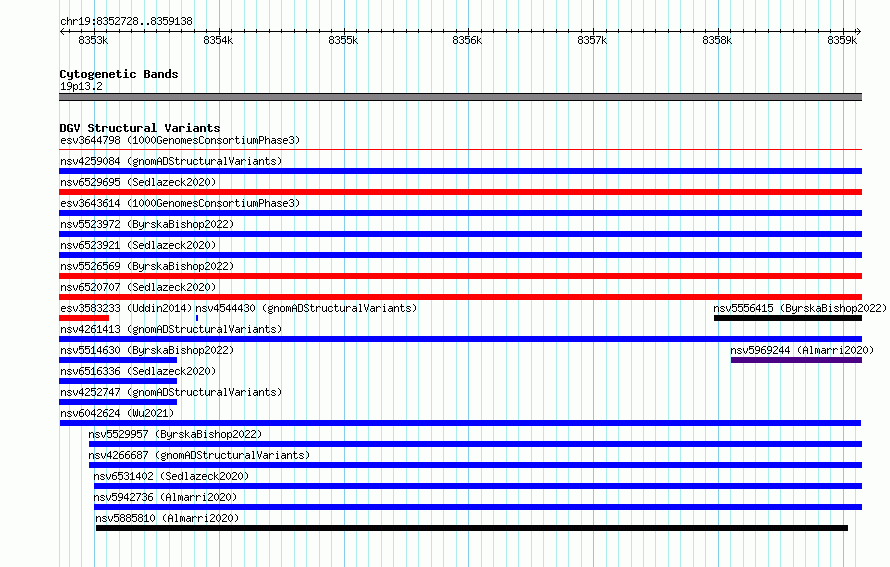Click the blue bar for nsv5942736

coord(478,507)
